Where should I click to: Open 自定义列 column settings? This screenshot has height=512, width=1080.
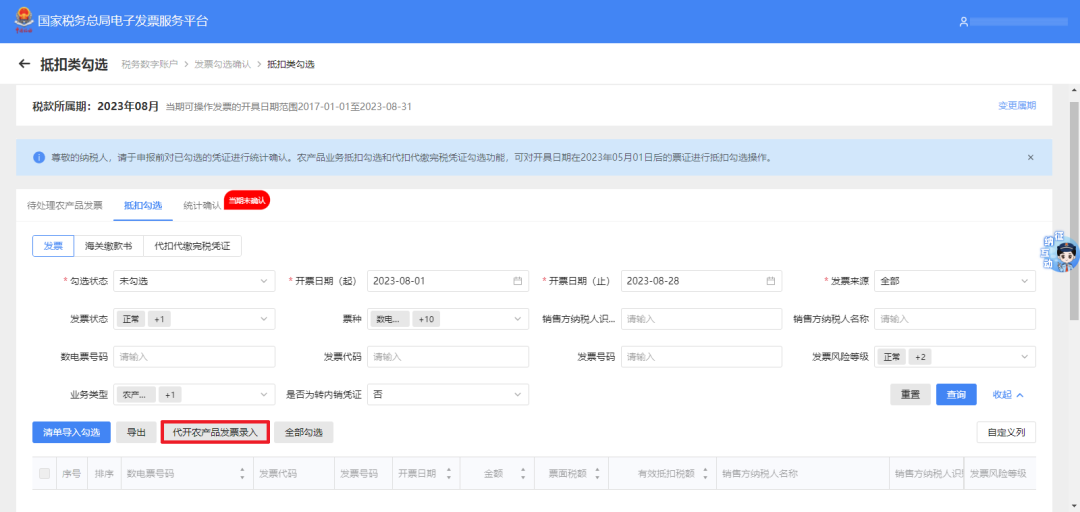1006,433
